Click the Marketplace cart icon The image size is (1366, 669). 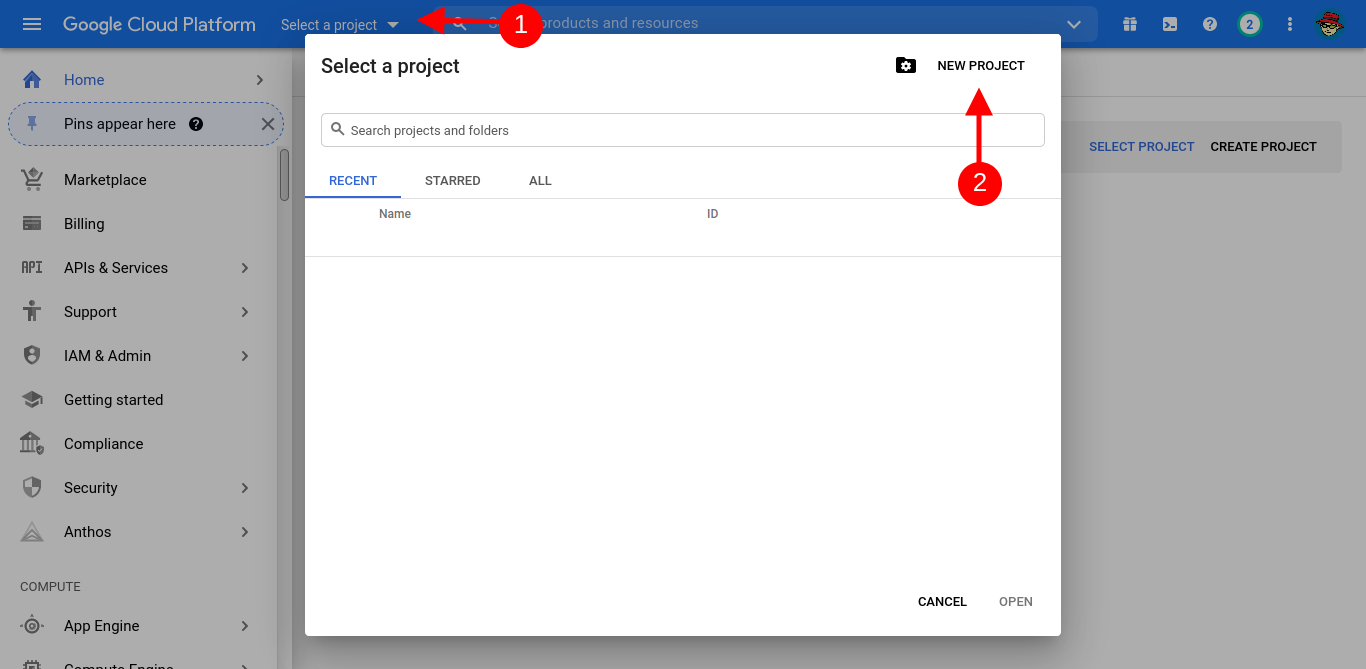[x=32, y=180]
